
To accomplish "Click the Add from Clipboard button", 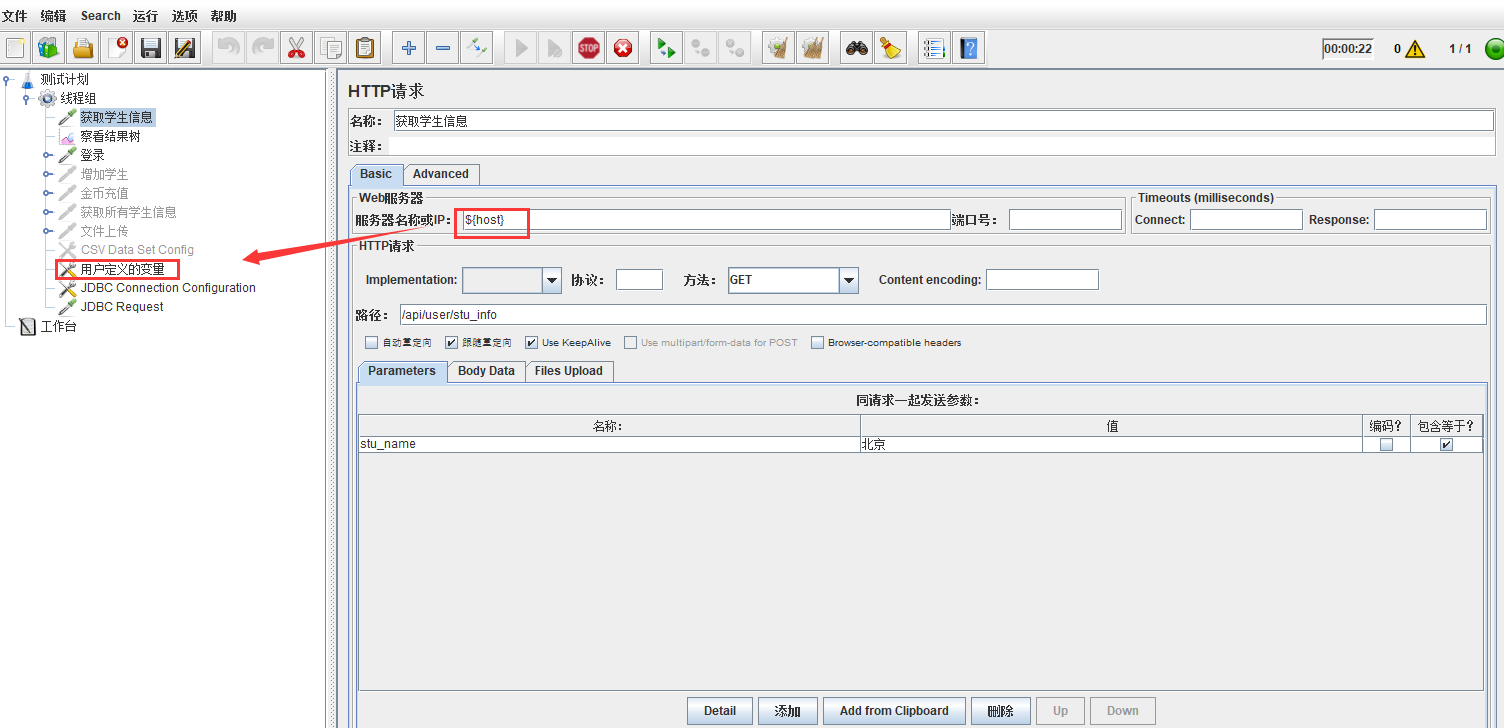I will [893, 710].
